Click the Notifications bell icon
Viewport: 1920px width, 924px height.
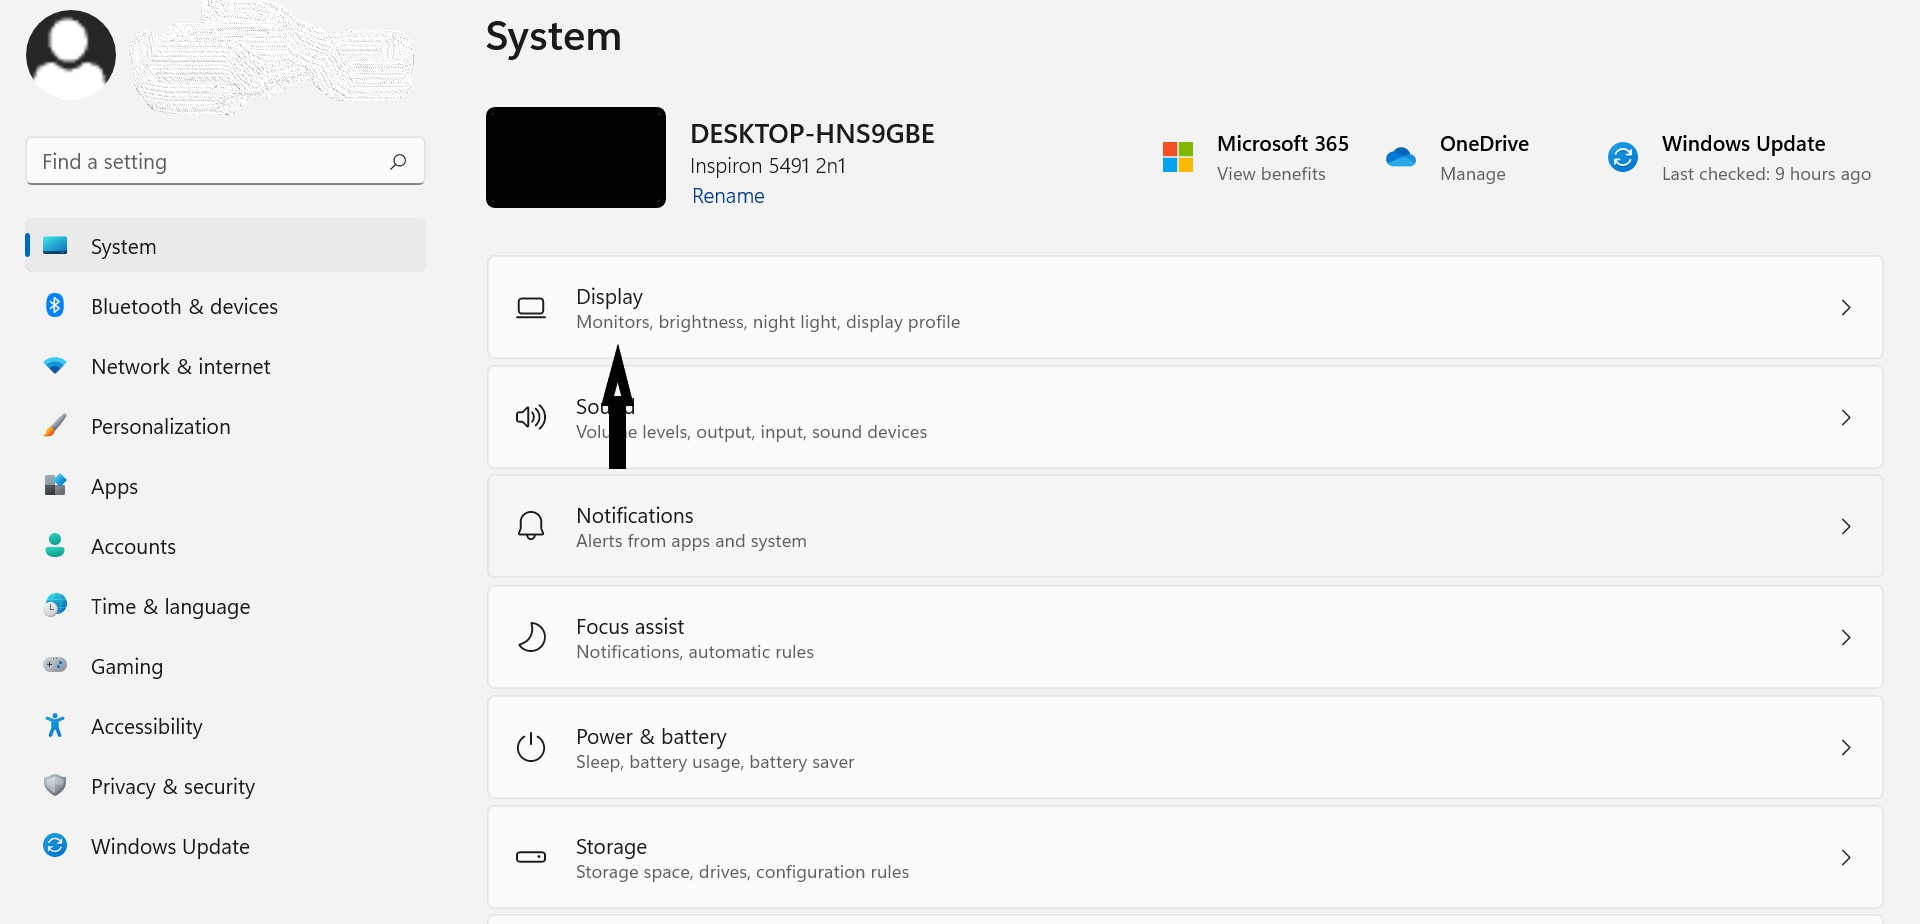click(x=530, y=525)
